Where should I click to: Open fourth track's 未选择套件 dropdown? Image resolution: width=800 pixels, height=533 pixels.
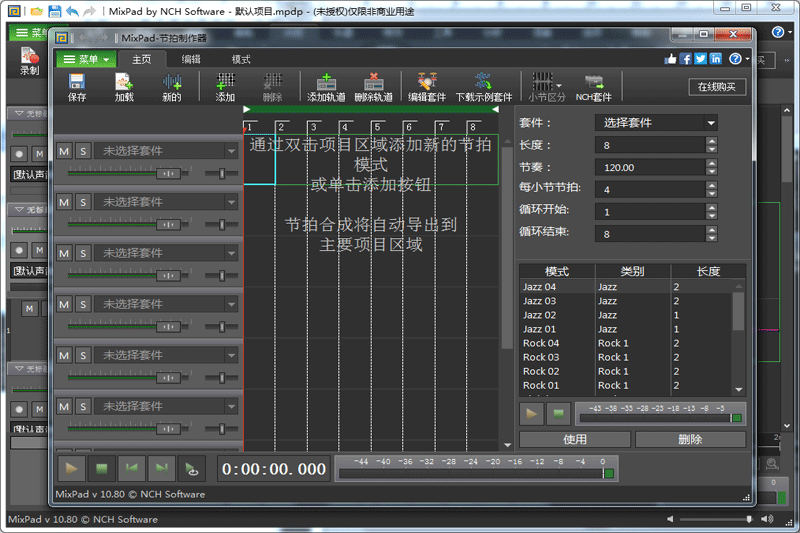tap(166, 304)
